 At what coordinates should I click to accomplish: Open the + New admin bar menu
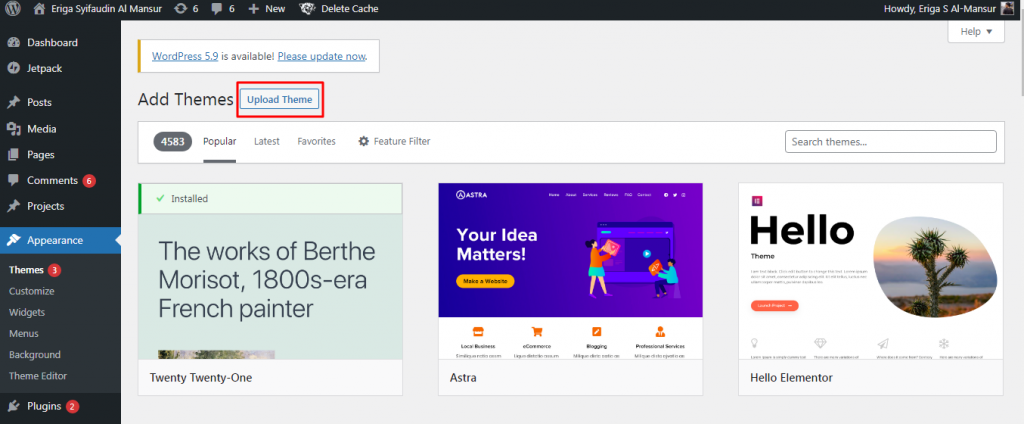click(x=266, y=8)
